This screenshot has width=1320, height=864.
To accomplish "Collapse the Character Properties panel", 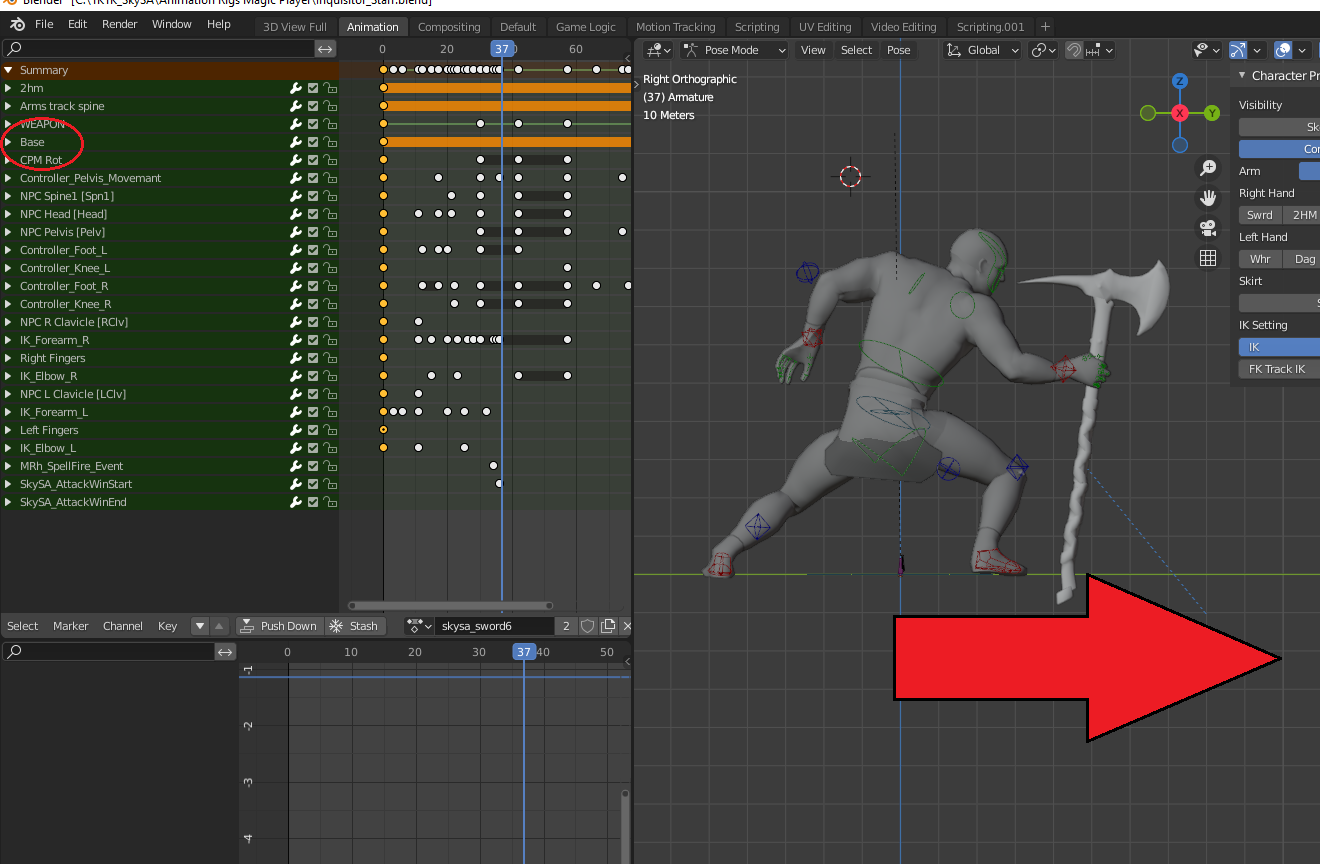I will coord(1242,75).
